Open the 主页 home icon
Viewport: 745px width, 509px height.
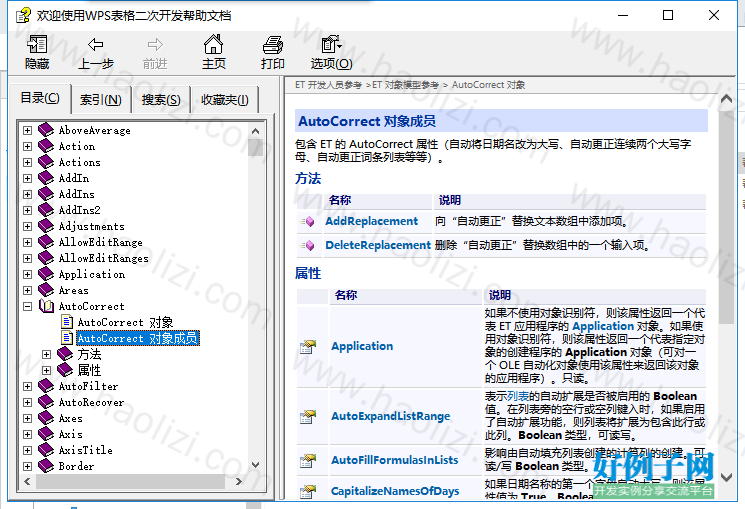tap(213, 44)
